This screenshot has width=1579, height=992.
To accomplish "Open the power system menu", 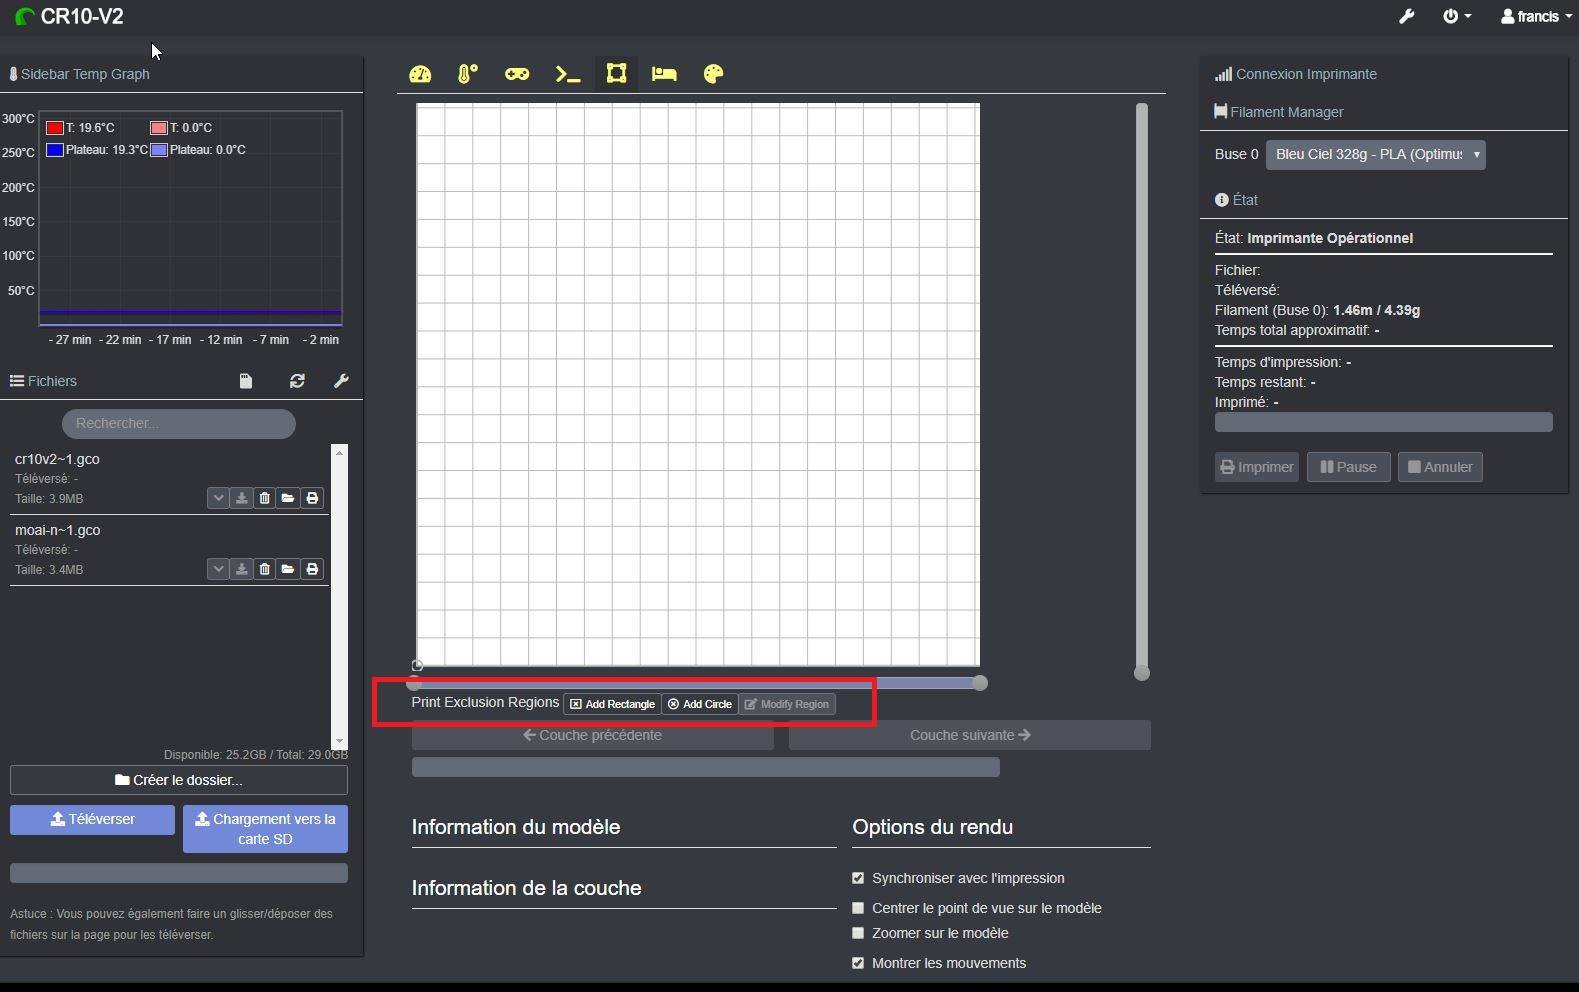I will (x=1457, y=16).
